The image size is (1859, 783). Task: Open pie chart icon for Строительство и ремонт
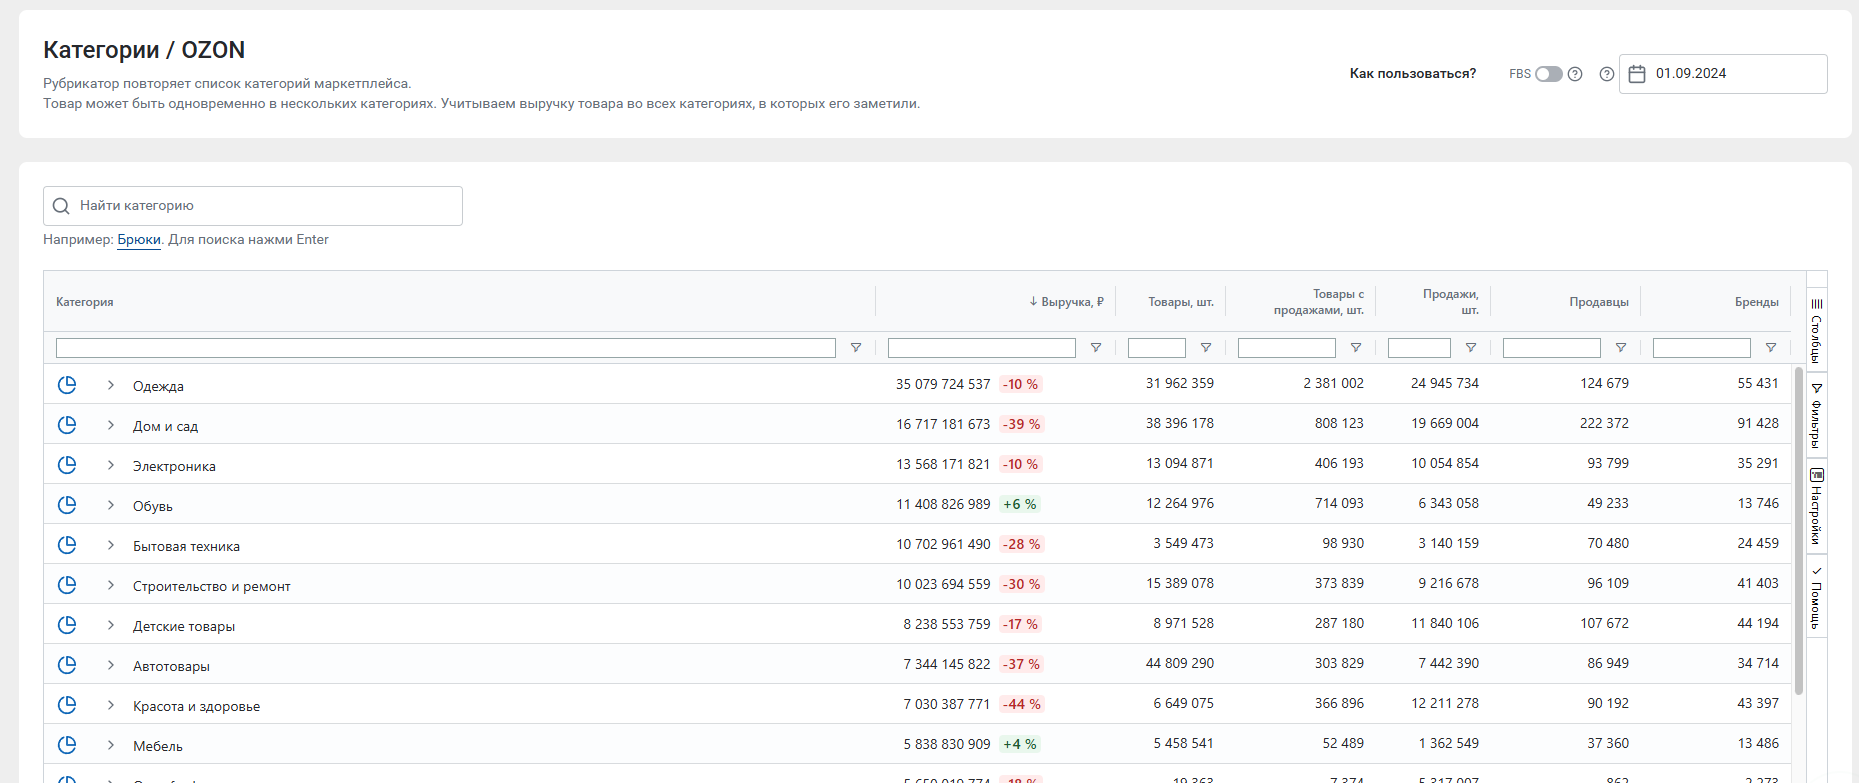click(x=67, y=585)
